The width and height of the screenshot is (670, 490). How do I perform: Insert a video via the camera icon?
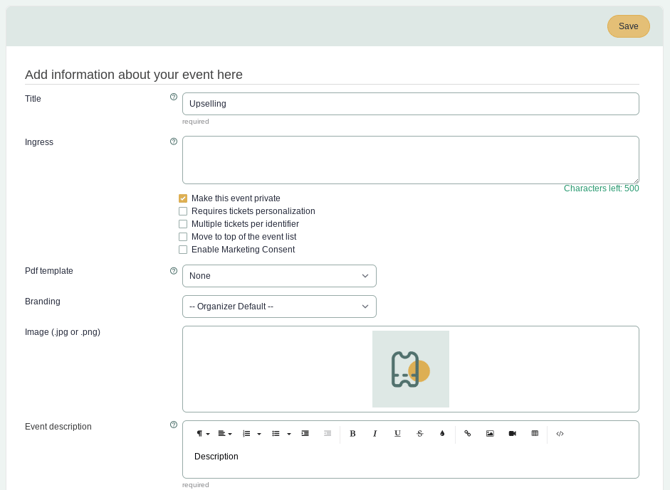pos(512,433)
